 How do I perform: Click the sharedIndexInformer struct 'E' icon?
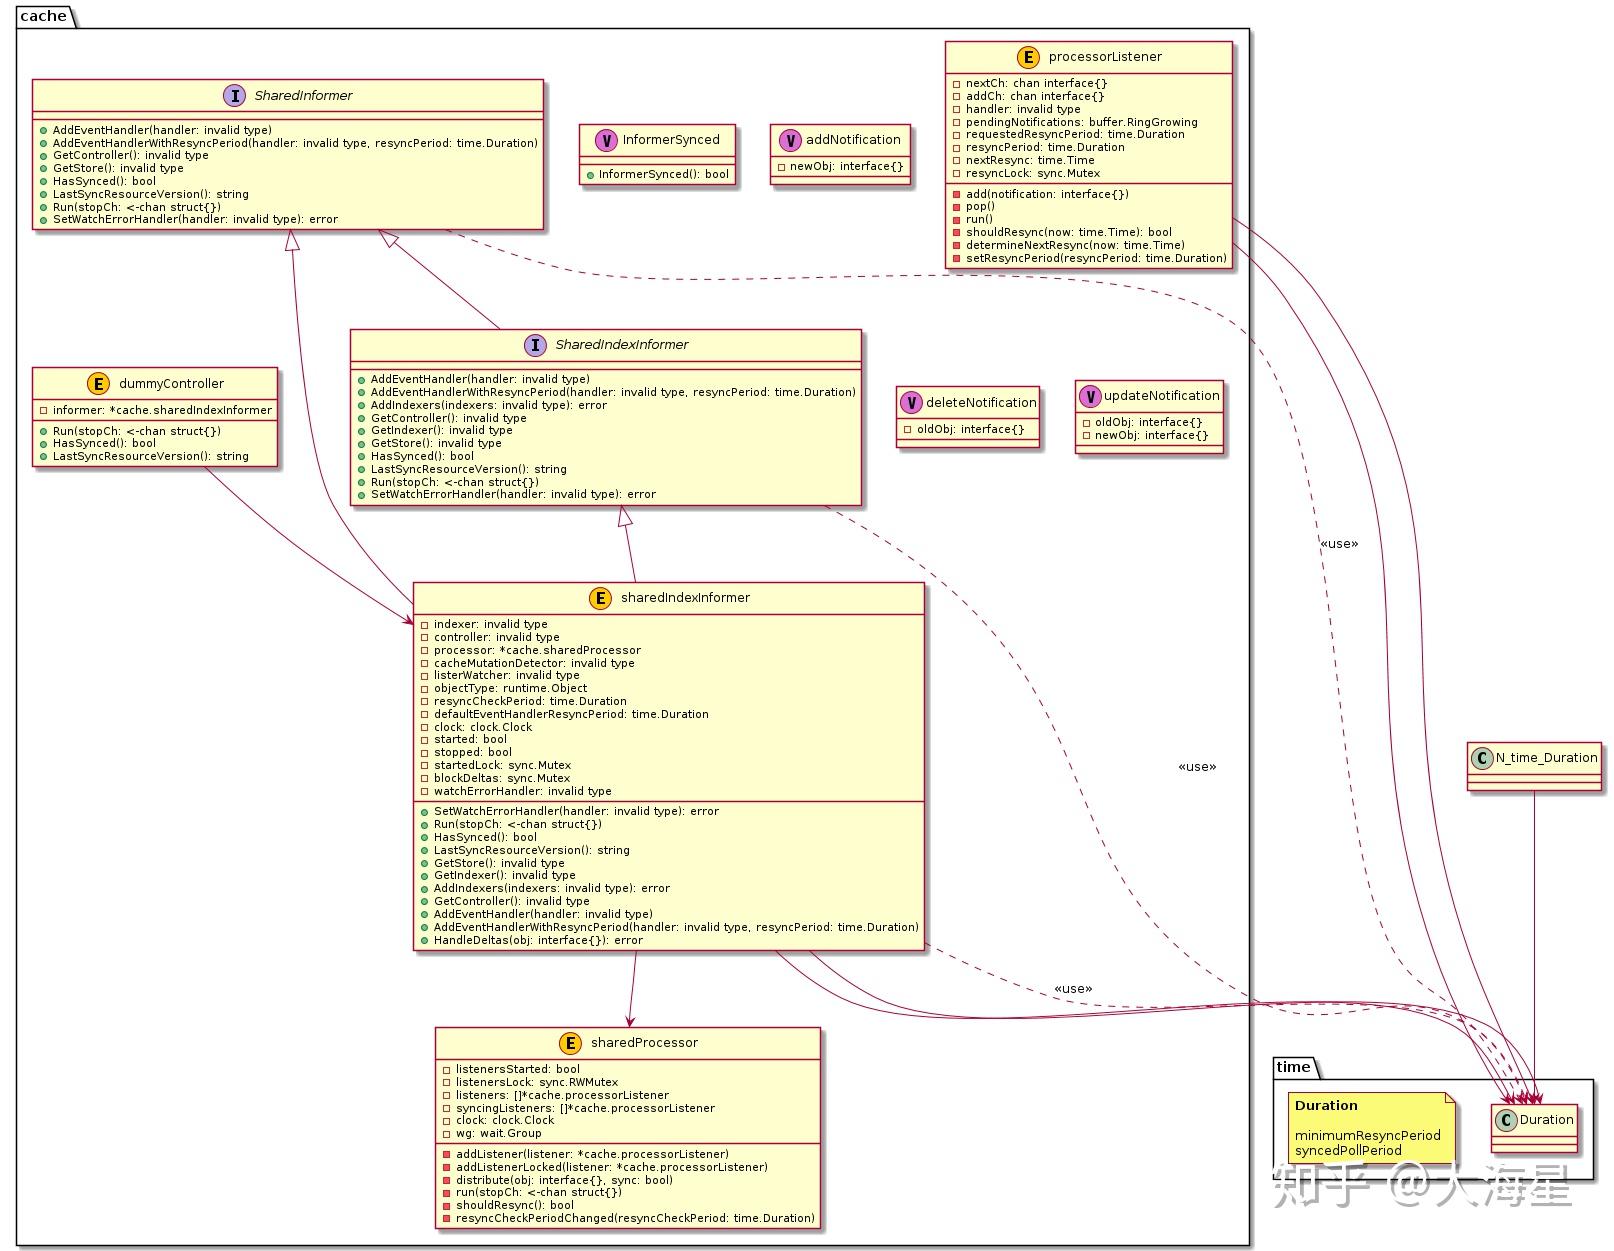pos(600,598)
